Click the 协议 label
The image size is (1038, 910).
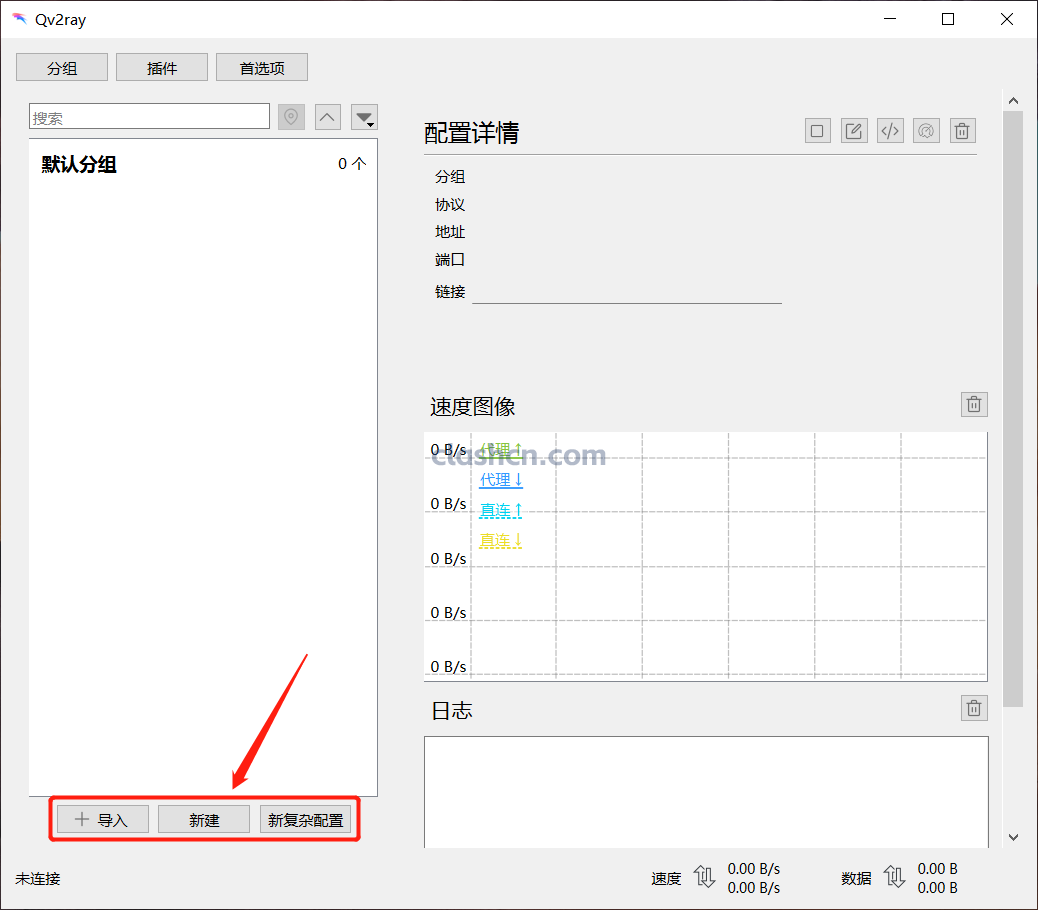450,205
